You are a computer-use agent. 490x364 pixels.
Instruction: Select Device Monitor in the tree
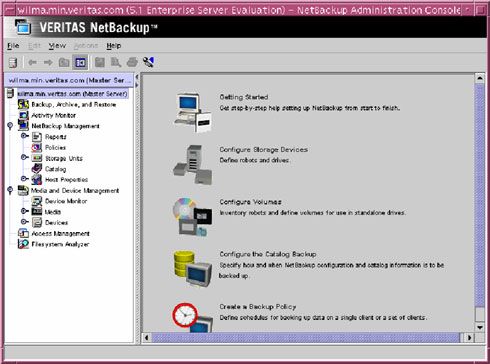click(66, 201)
